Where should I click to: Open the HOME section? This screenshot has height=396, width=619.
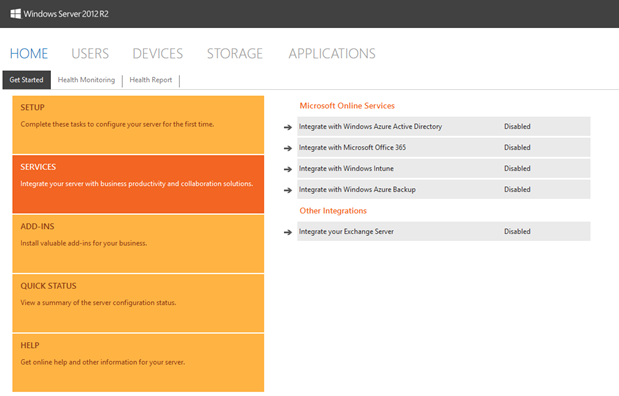click(x=29, y=54)
